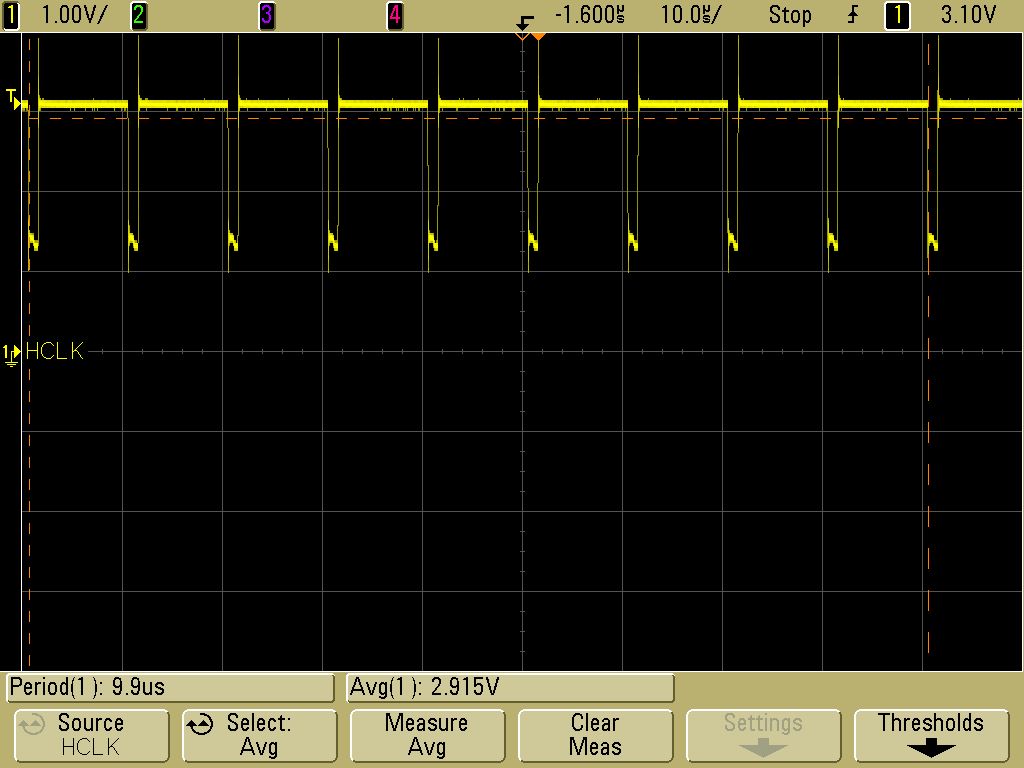The width and height of the screenshot is (1024, 768).
Task: Click the Clear Meas softkey
Action: tap(595, 735)
